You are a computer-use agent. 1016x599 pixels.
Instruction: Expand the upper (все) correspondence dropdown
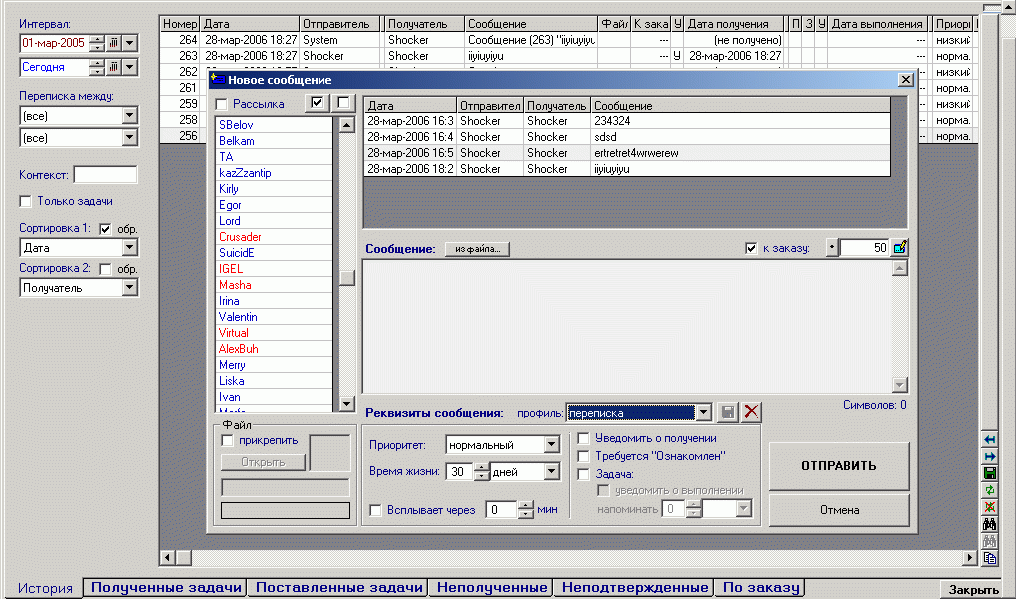pos(130,116)
